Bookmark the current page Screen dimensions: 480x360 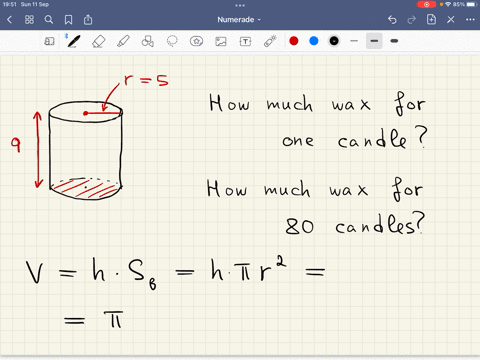tap(68, 20)
